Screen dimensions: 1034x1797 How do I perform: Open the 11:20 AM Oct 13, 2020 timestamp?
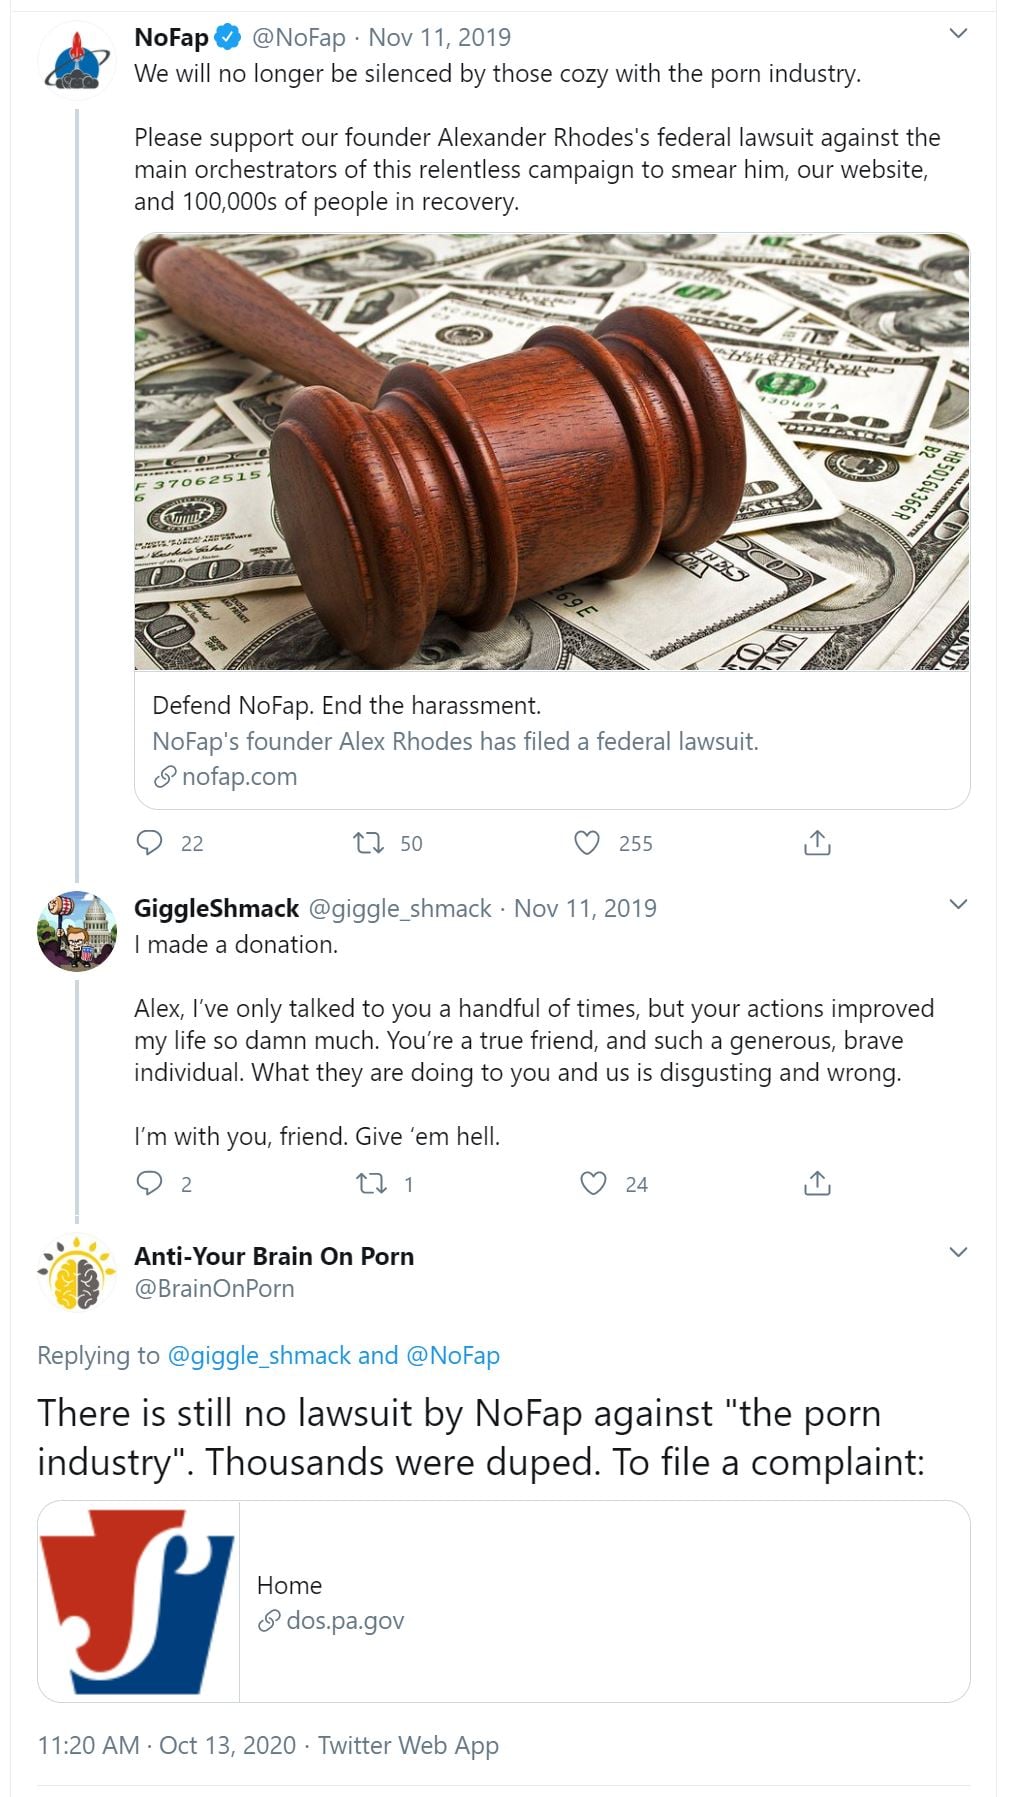click(167, 1745)
